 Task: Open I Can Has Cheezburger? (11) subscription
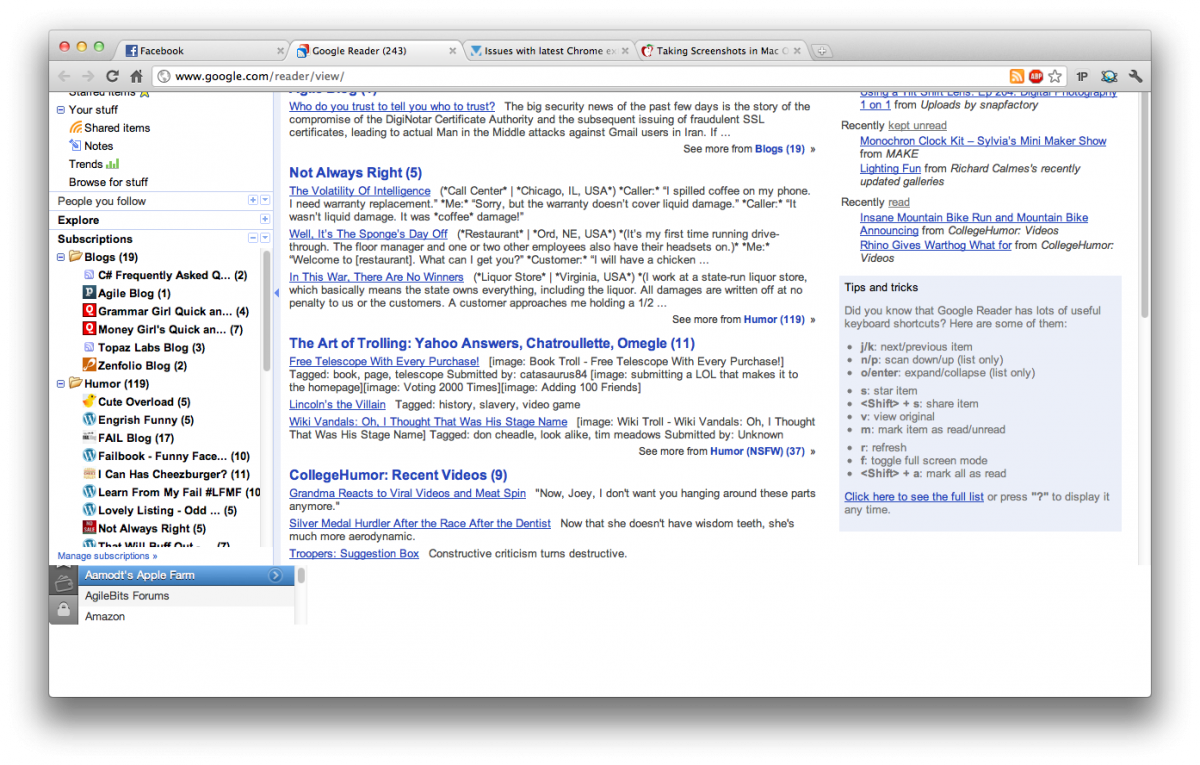174,474
